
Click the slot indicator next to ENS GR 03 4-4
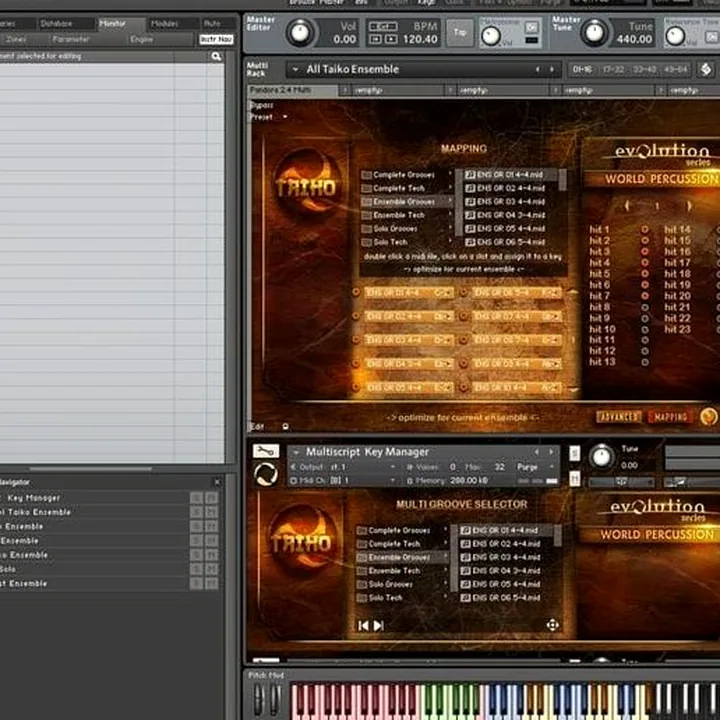pos(355,339)
